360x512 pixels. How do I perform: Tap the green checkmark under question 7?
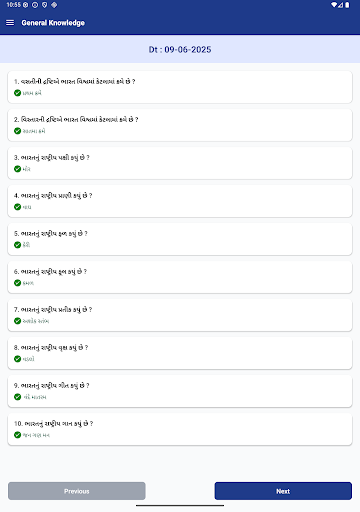coord(18,321)
